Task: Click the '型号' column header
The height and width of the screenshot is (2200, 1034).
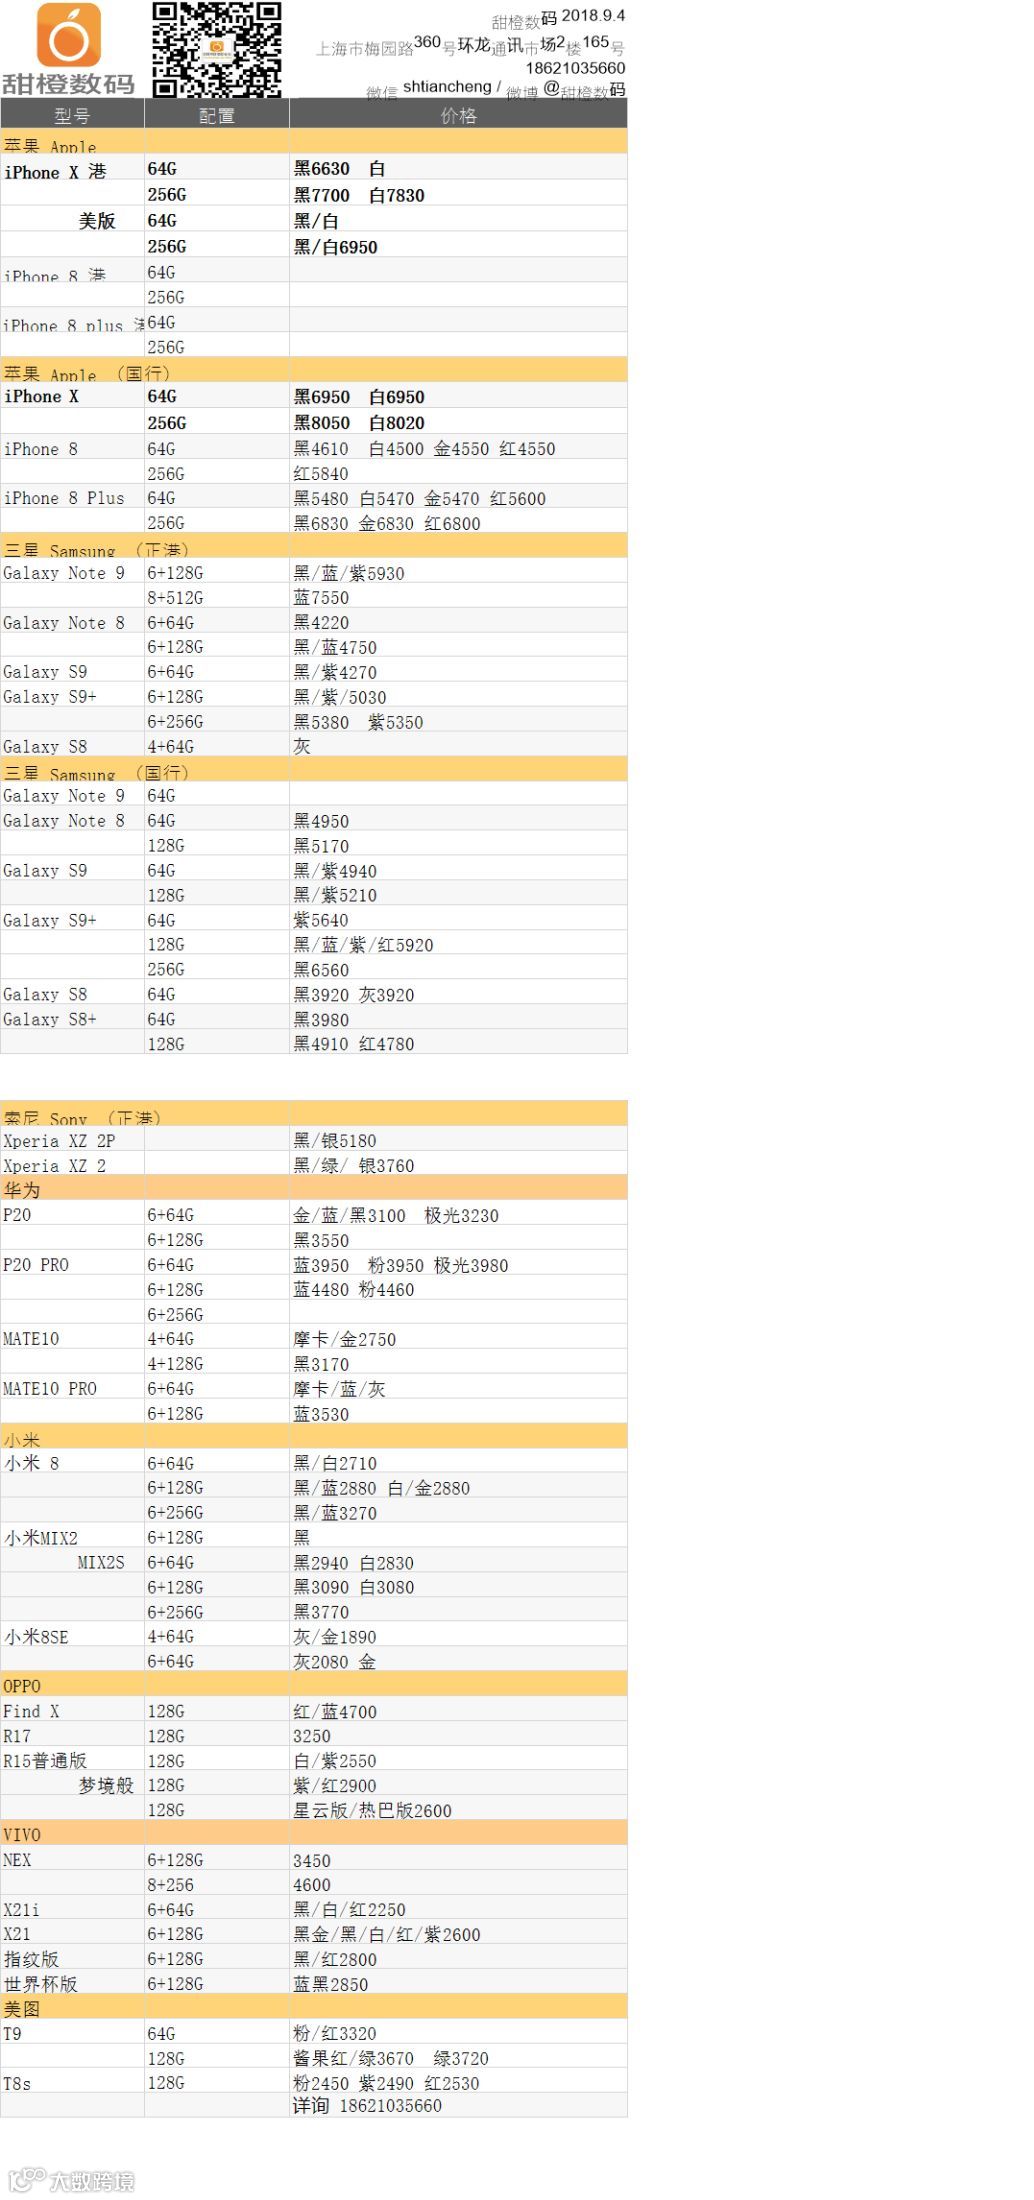Action: pos(72,115)
